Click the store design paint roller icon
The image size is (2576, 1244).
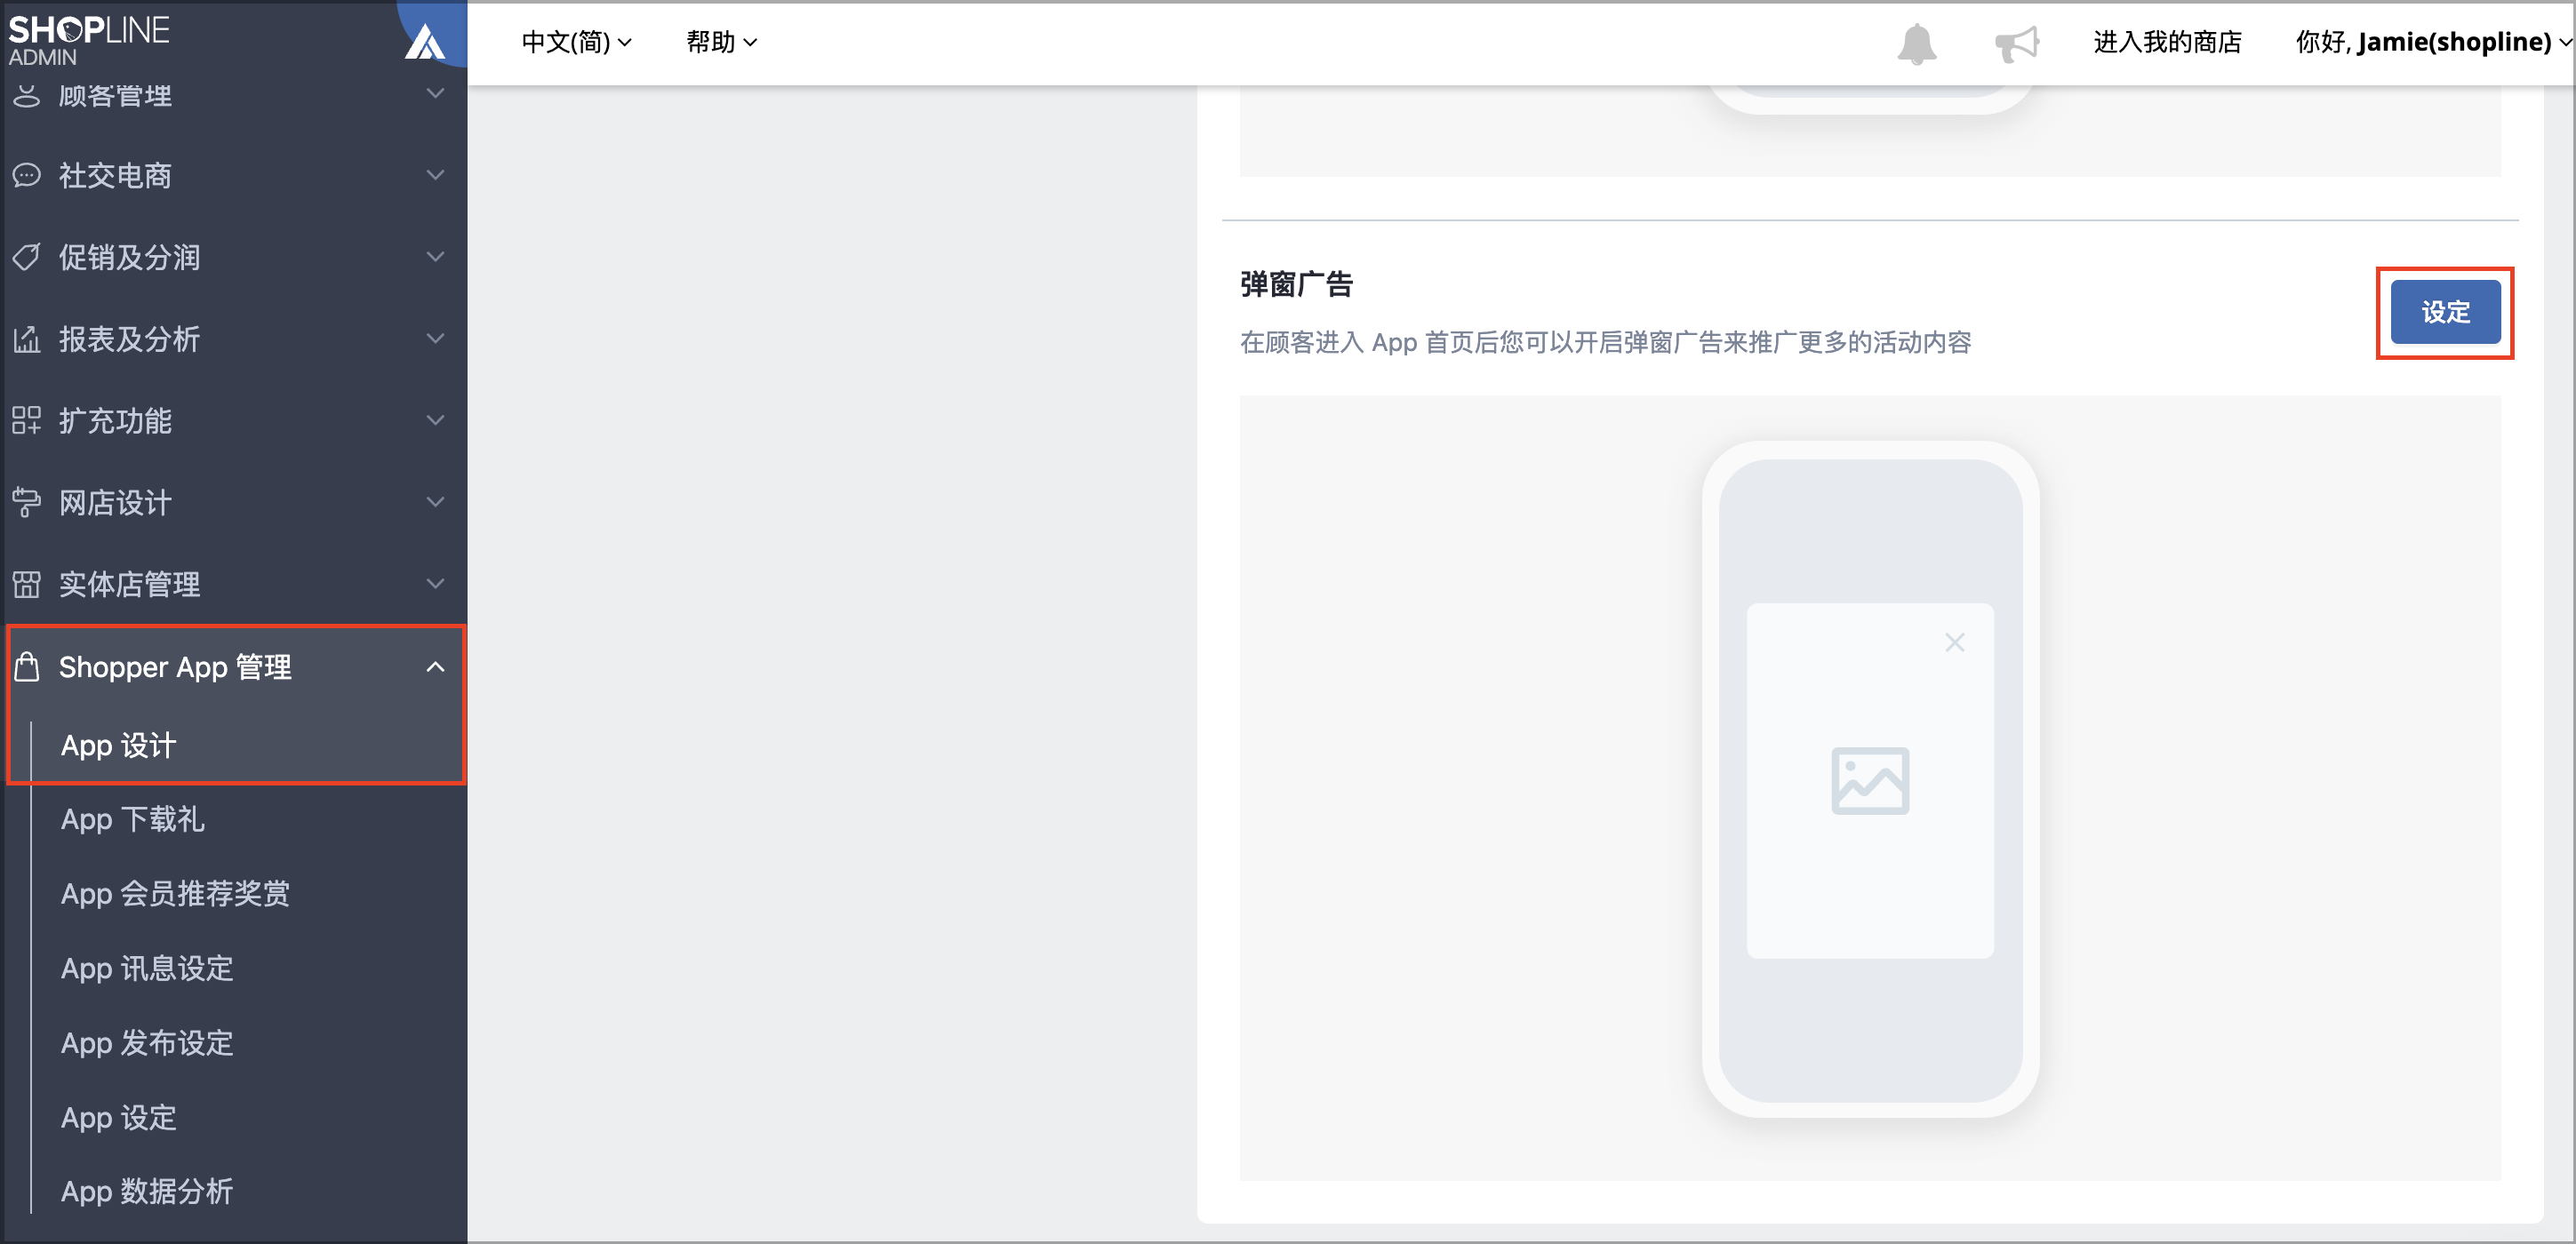27,503
